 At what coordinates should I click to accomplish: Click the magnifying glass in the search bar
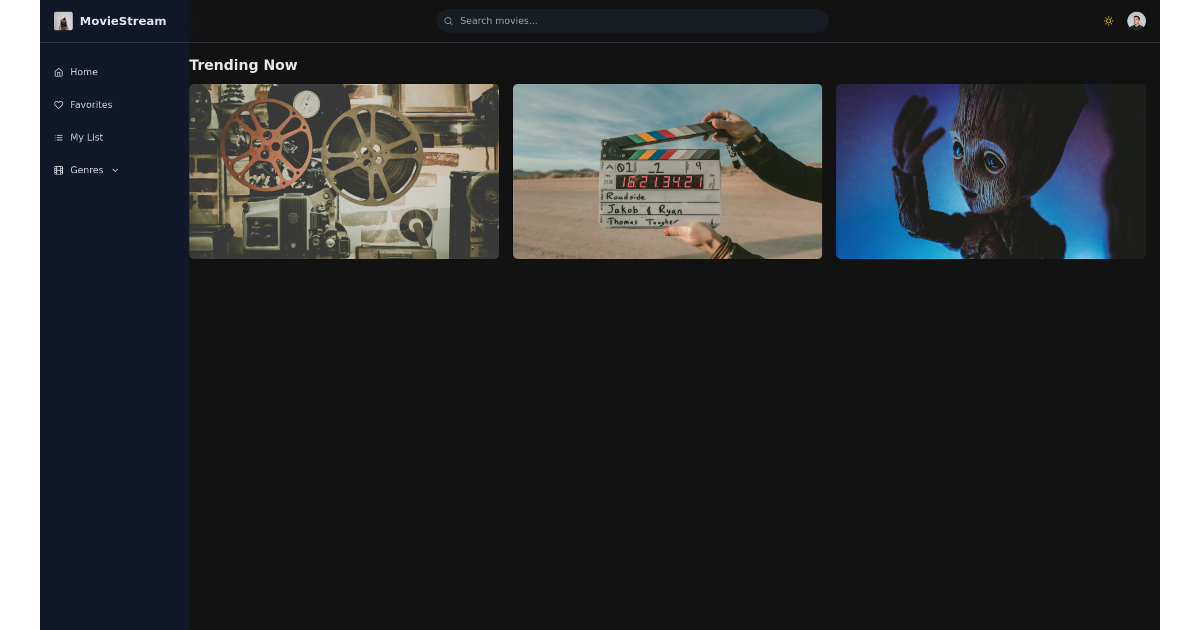[448, 20]
